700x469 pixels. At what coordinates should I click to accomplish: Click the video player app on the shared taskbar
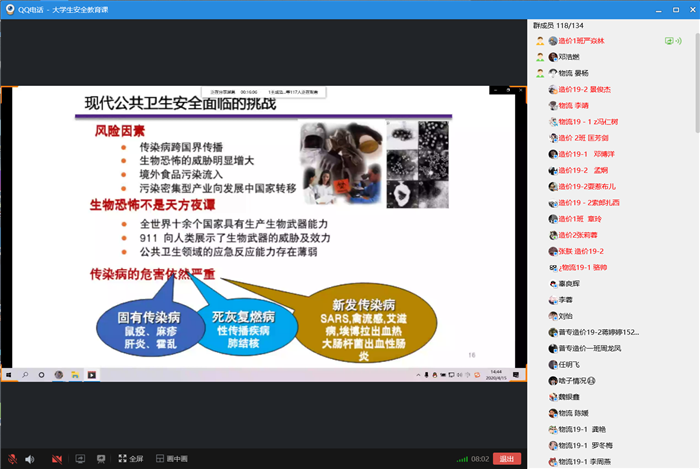click(92, 375)
